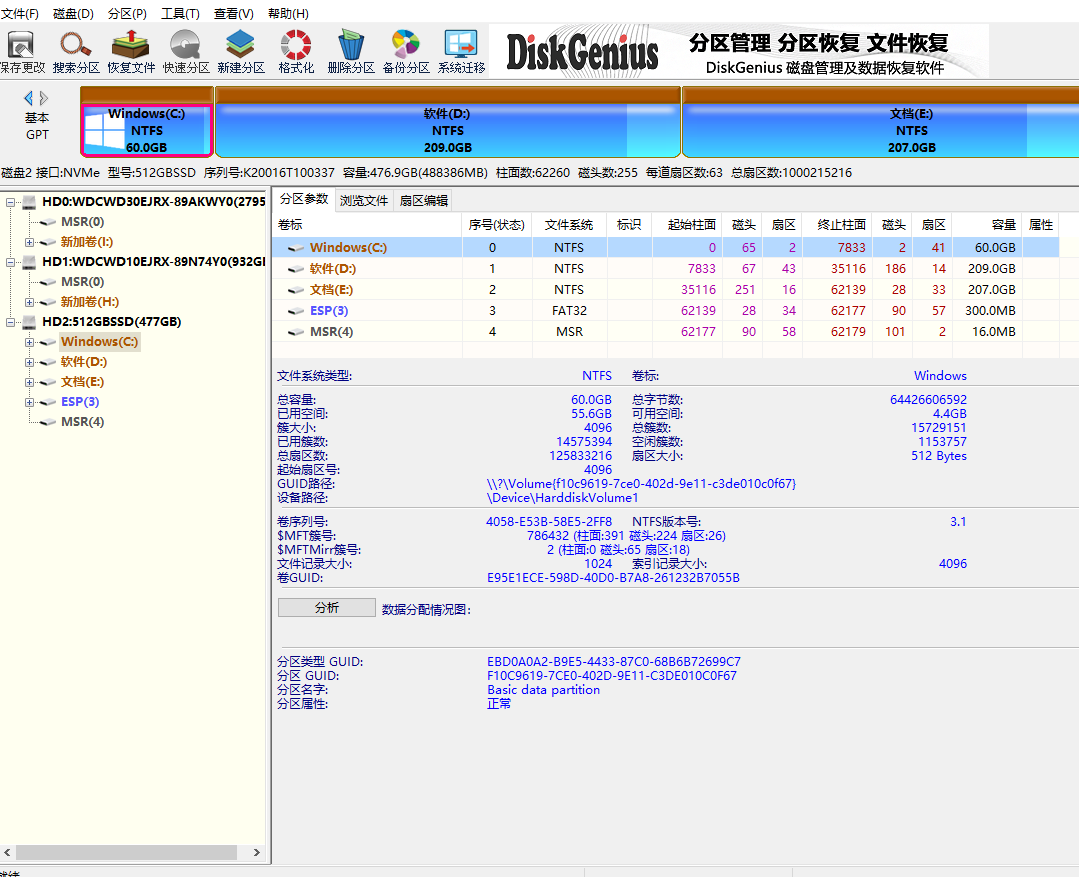This screenshot has height=877, width=1079.
Task: Open the 工具(T) menu
Action: (180, 13)
